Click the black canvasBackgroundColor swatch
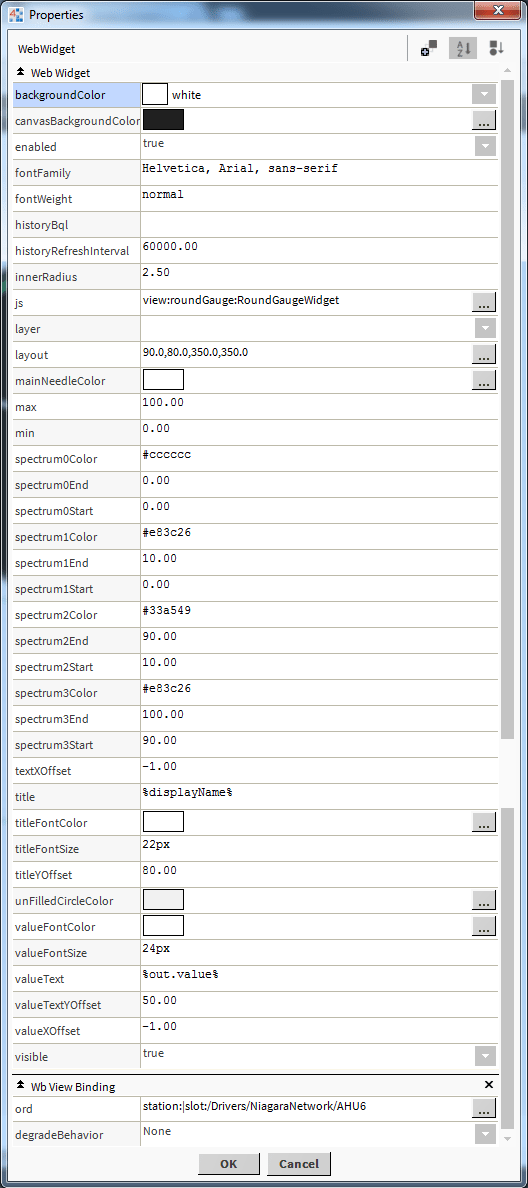The height and width of the screenshot is (1188, 528). point(164,120)
